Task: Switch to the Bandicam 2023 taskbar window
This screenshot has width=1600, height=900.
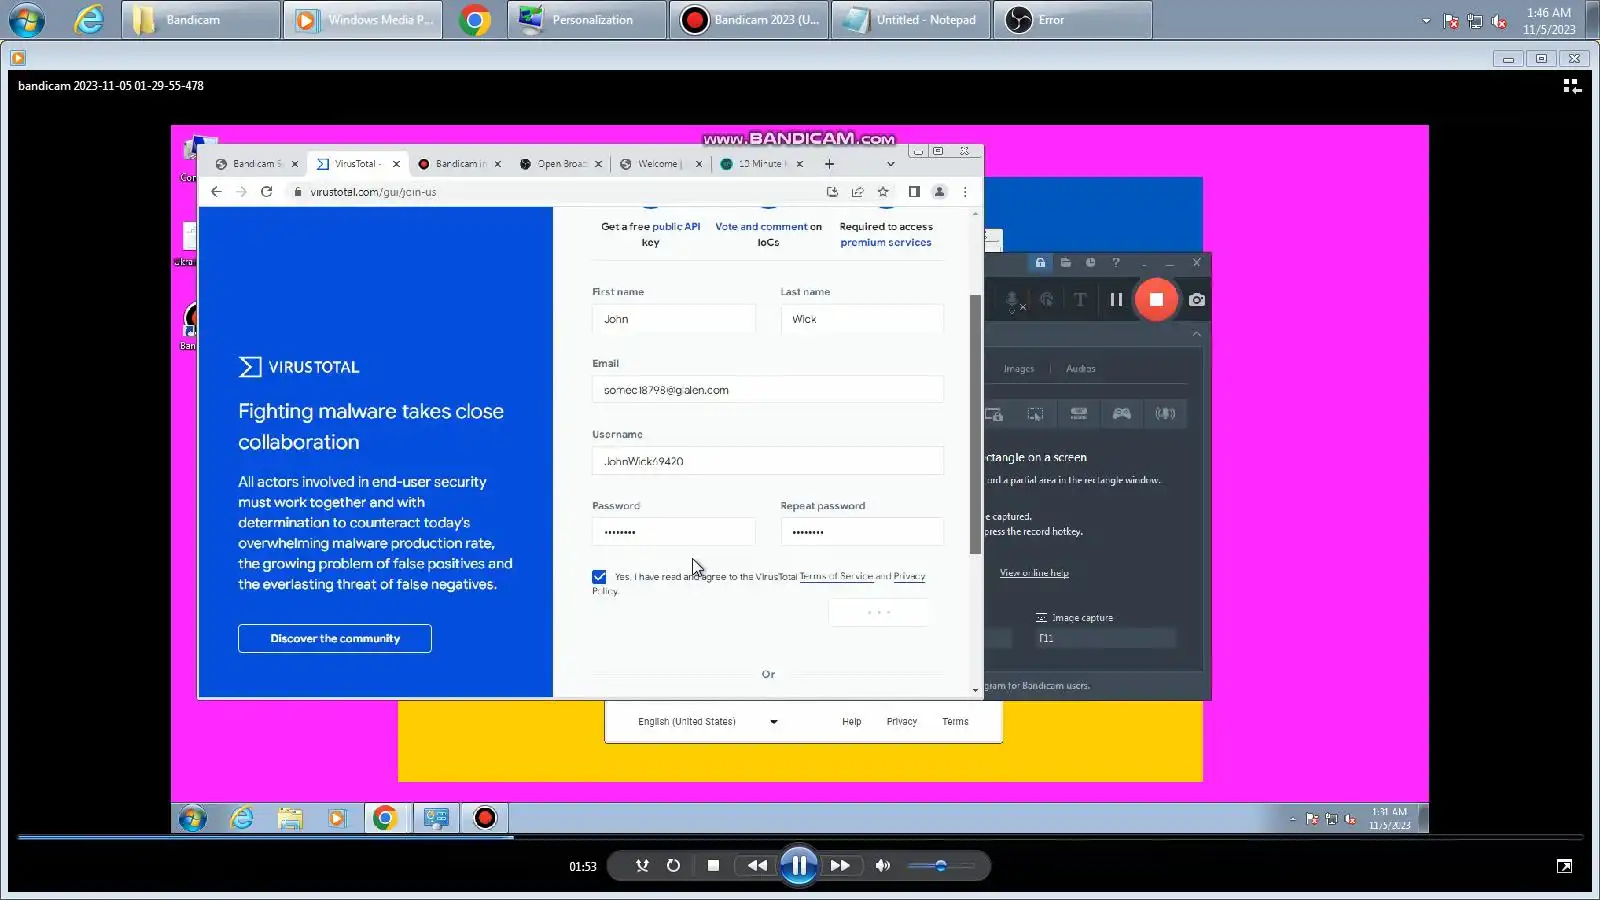Action: 749,20
